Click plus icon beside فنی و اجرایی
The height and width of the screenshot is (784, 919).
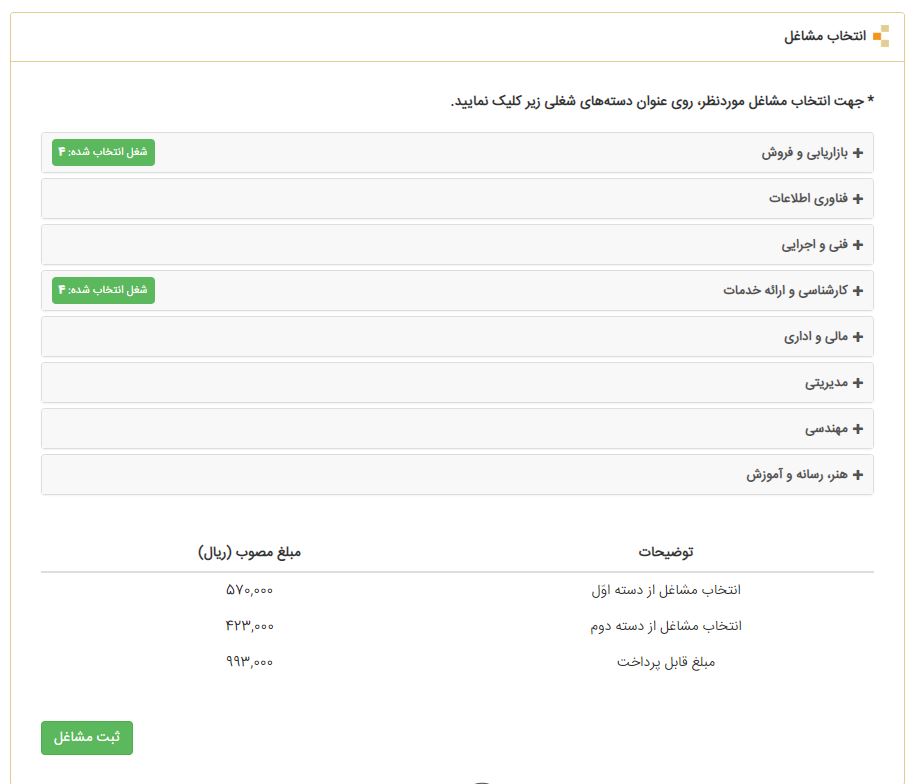tap(858, 245)
